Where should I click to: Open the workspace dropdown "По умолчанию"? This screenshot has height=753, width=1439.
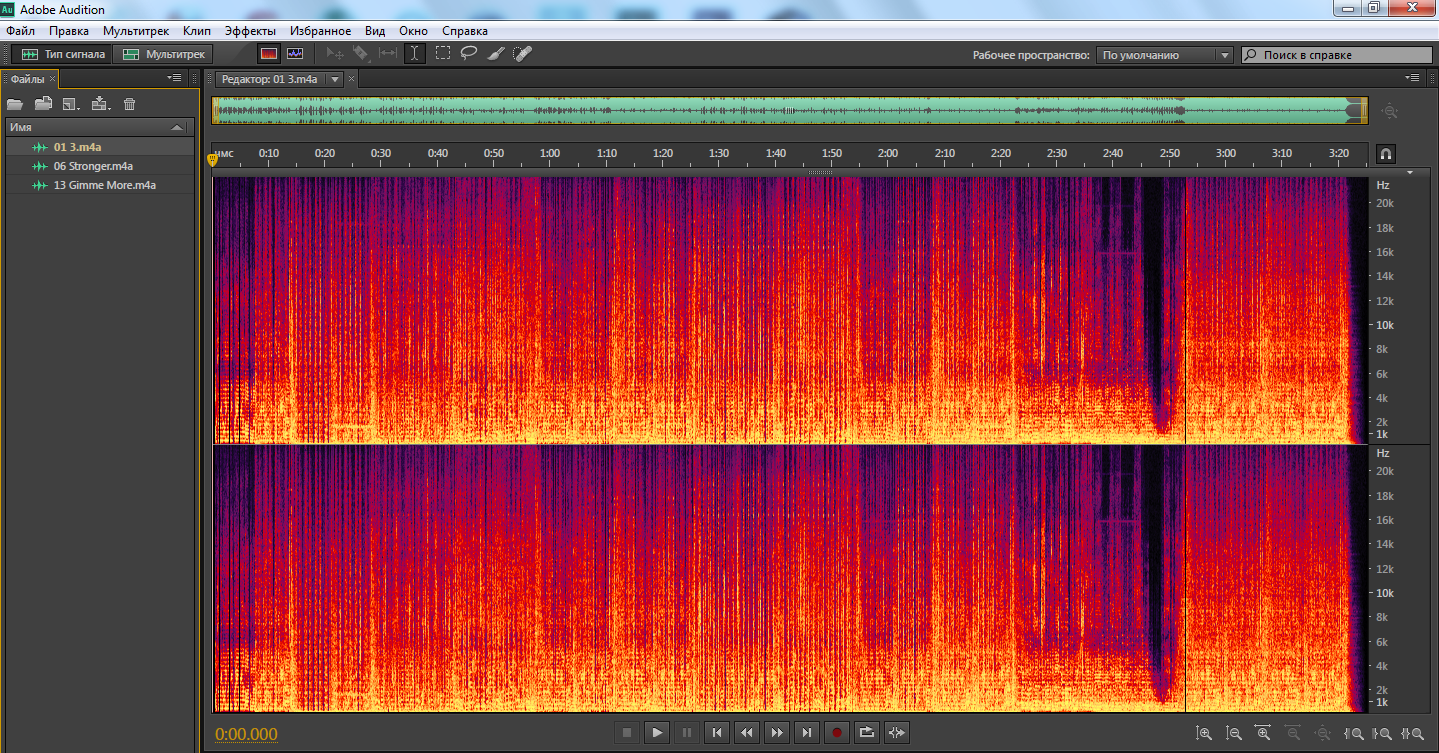(x=1164, y=55)
